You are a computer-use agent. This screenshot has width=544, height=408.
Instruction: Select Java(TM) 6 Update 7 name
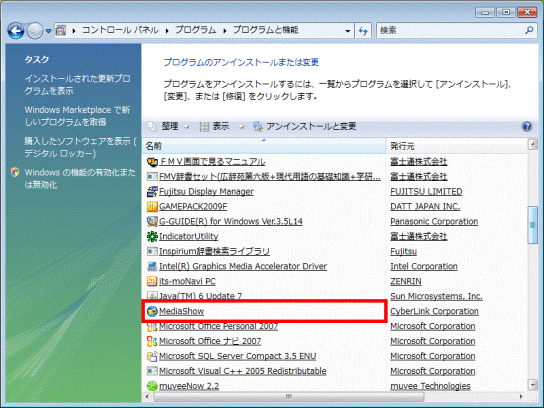200,296
